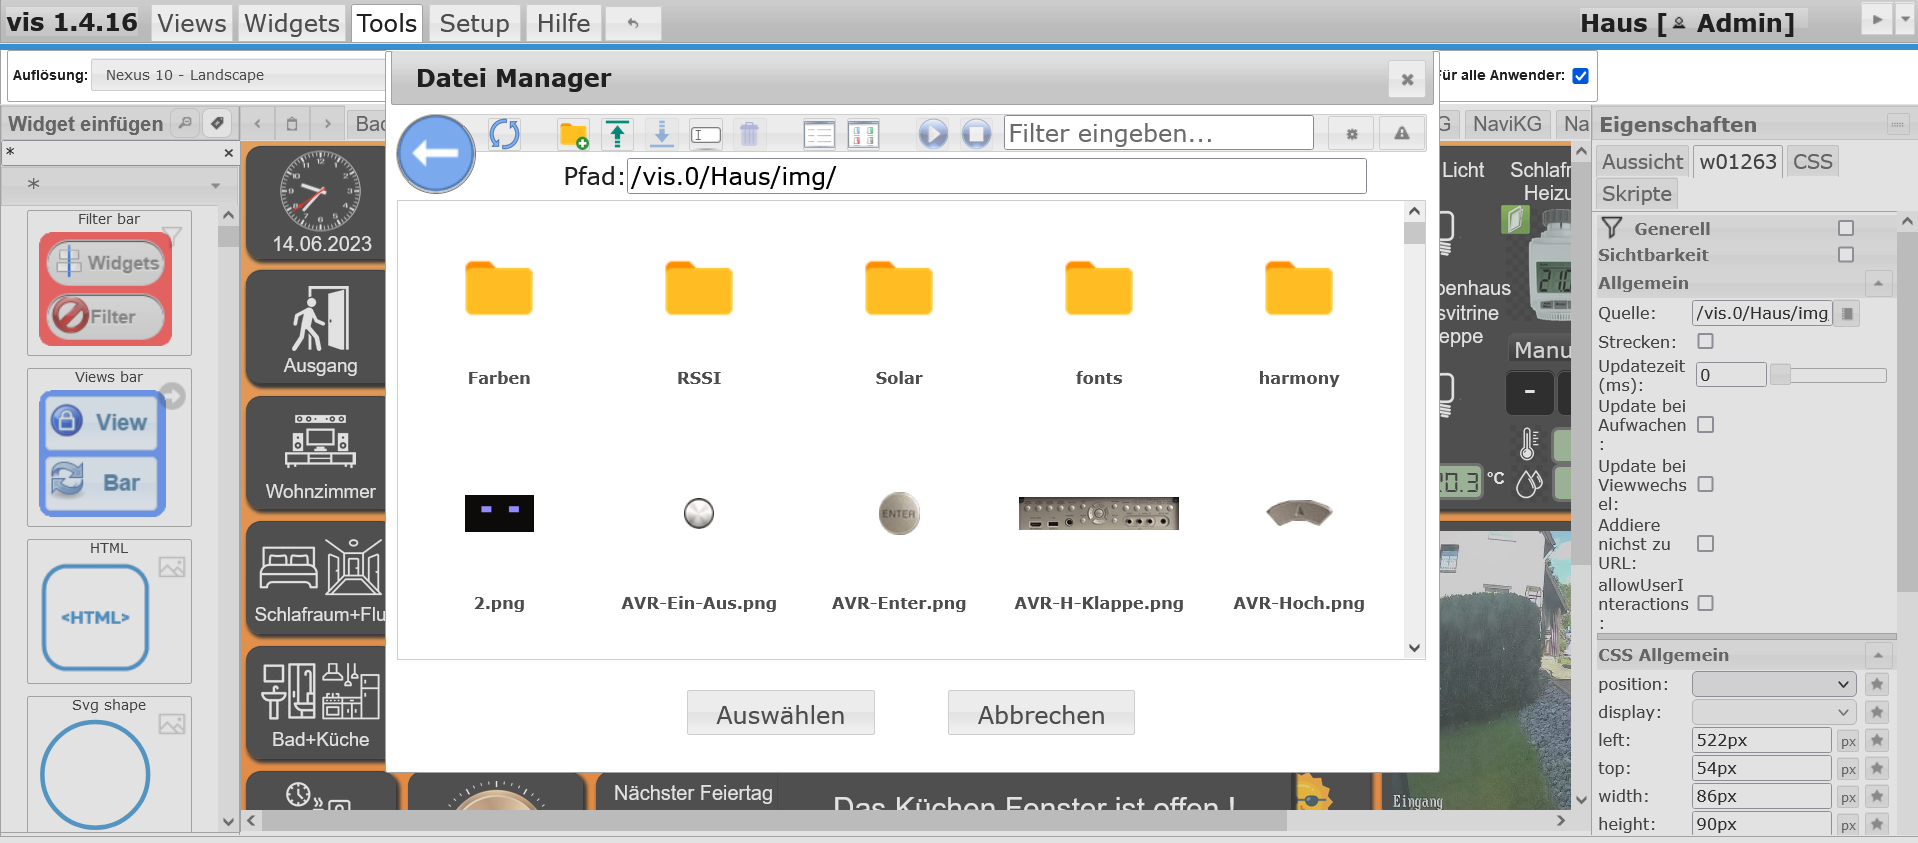Open the file manager gear settings button

(x=1352, y=134)
